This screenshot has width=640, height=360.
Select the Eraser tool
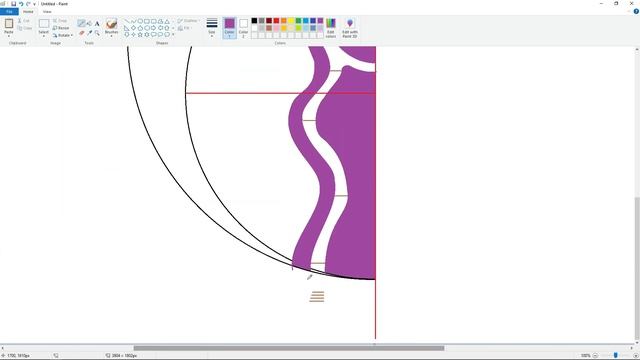(x=82, y=33)
